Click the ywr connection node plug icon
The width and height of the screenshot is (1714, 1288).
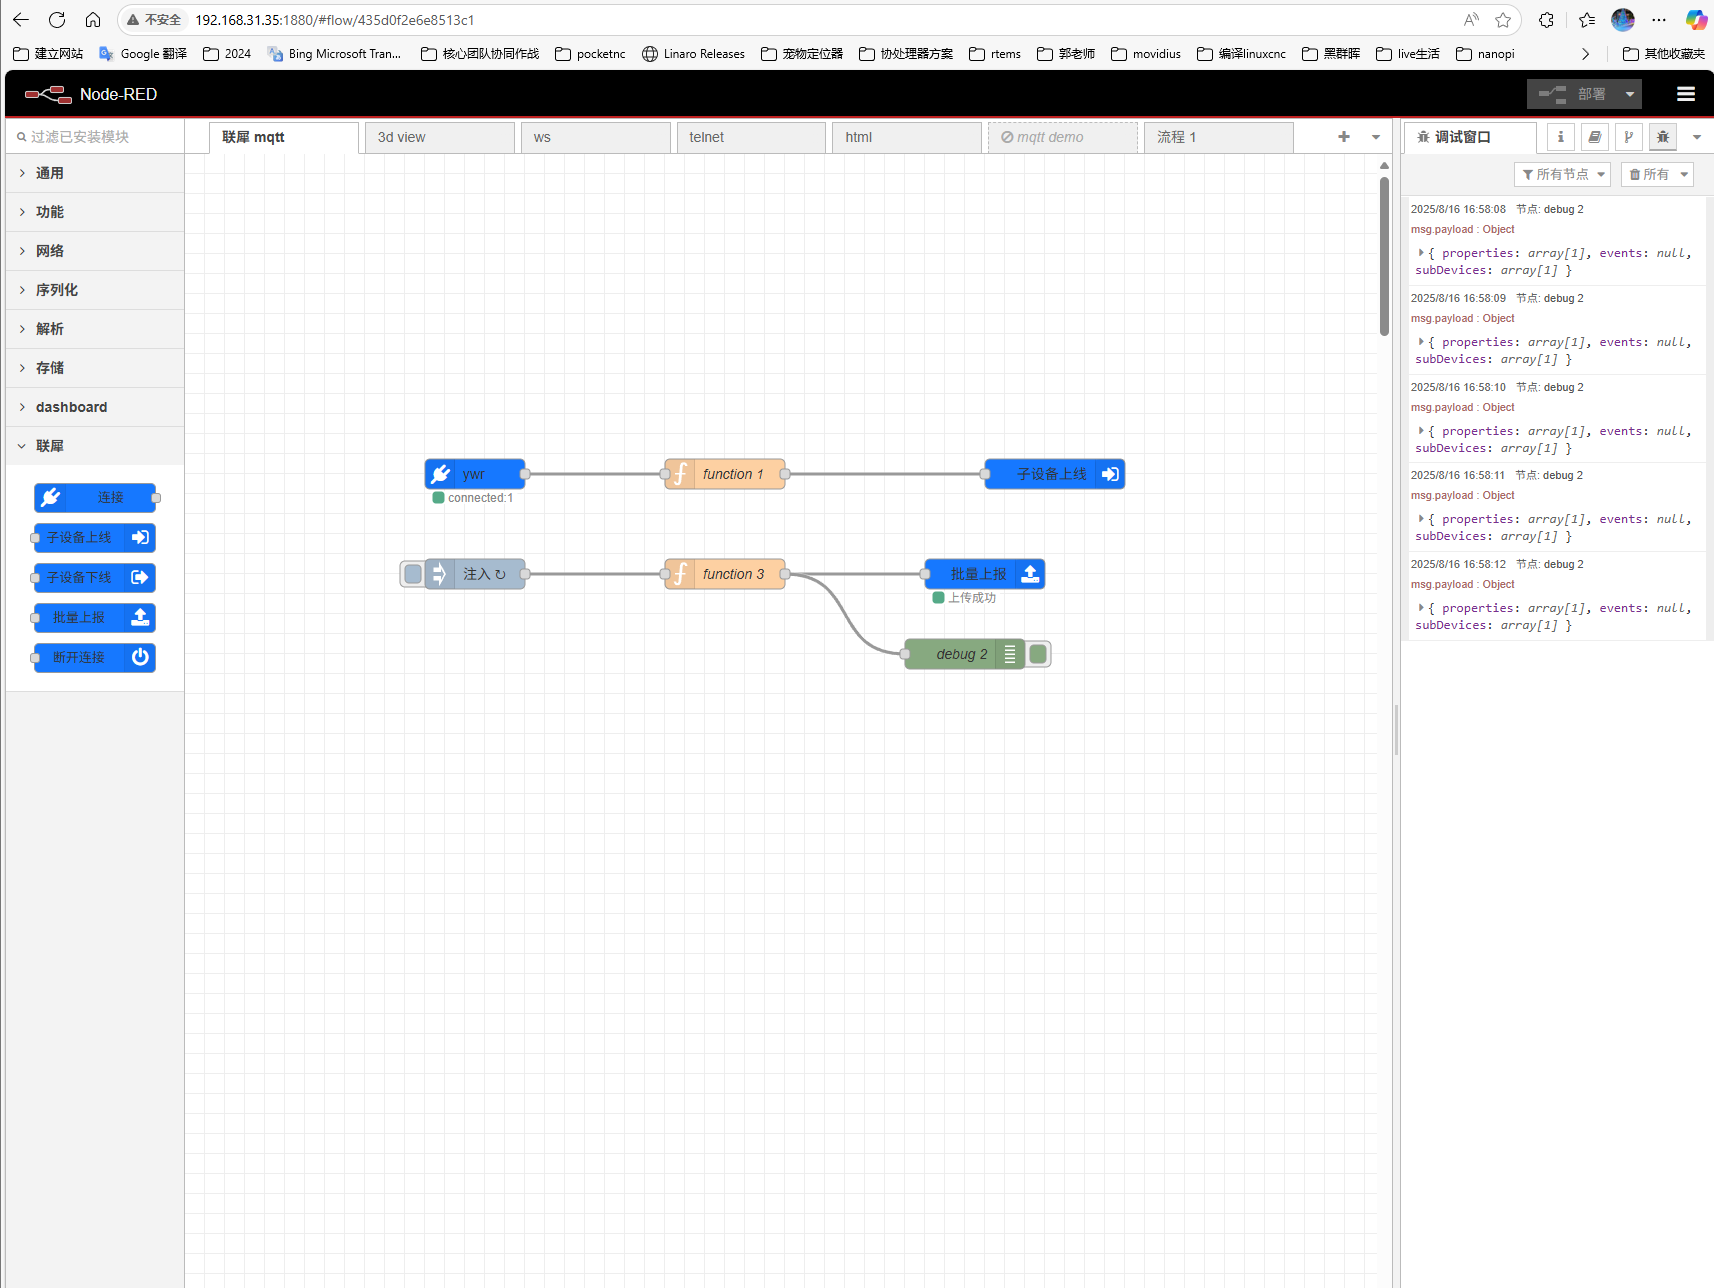[440, 474]
